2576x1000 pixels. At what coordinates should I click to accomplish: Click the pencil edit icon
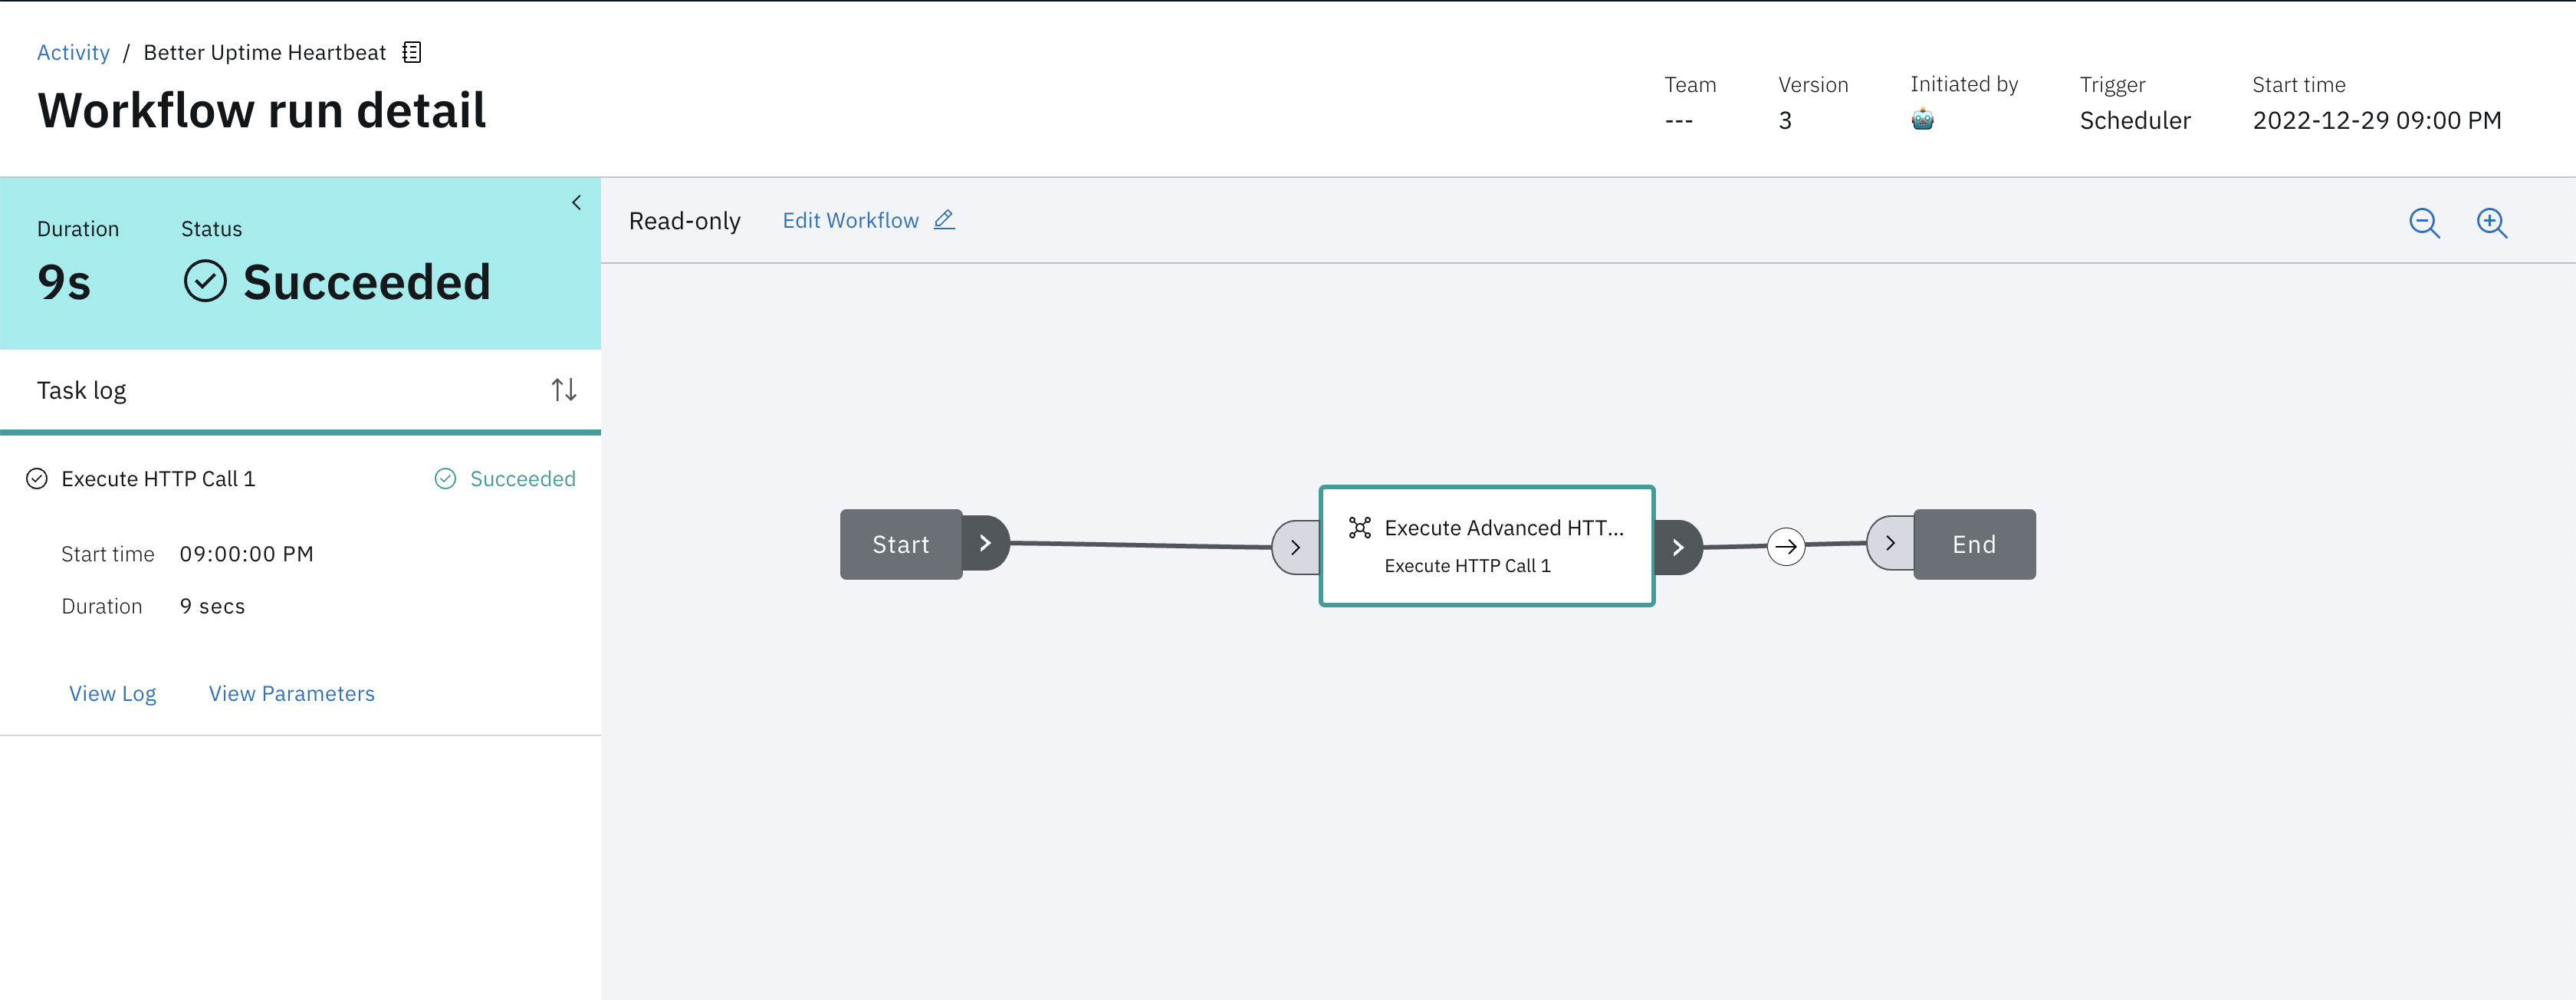[944, 220]
